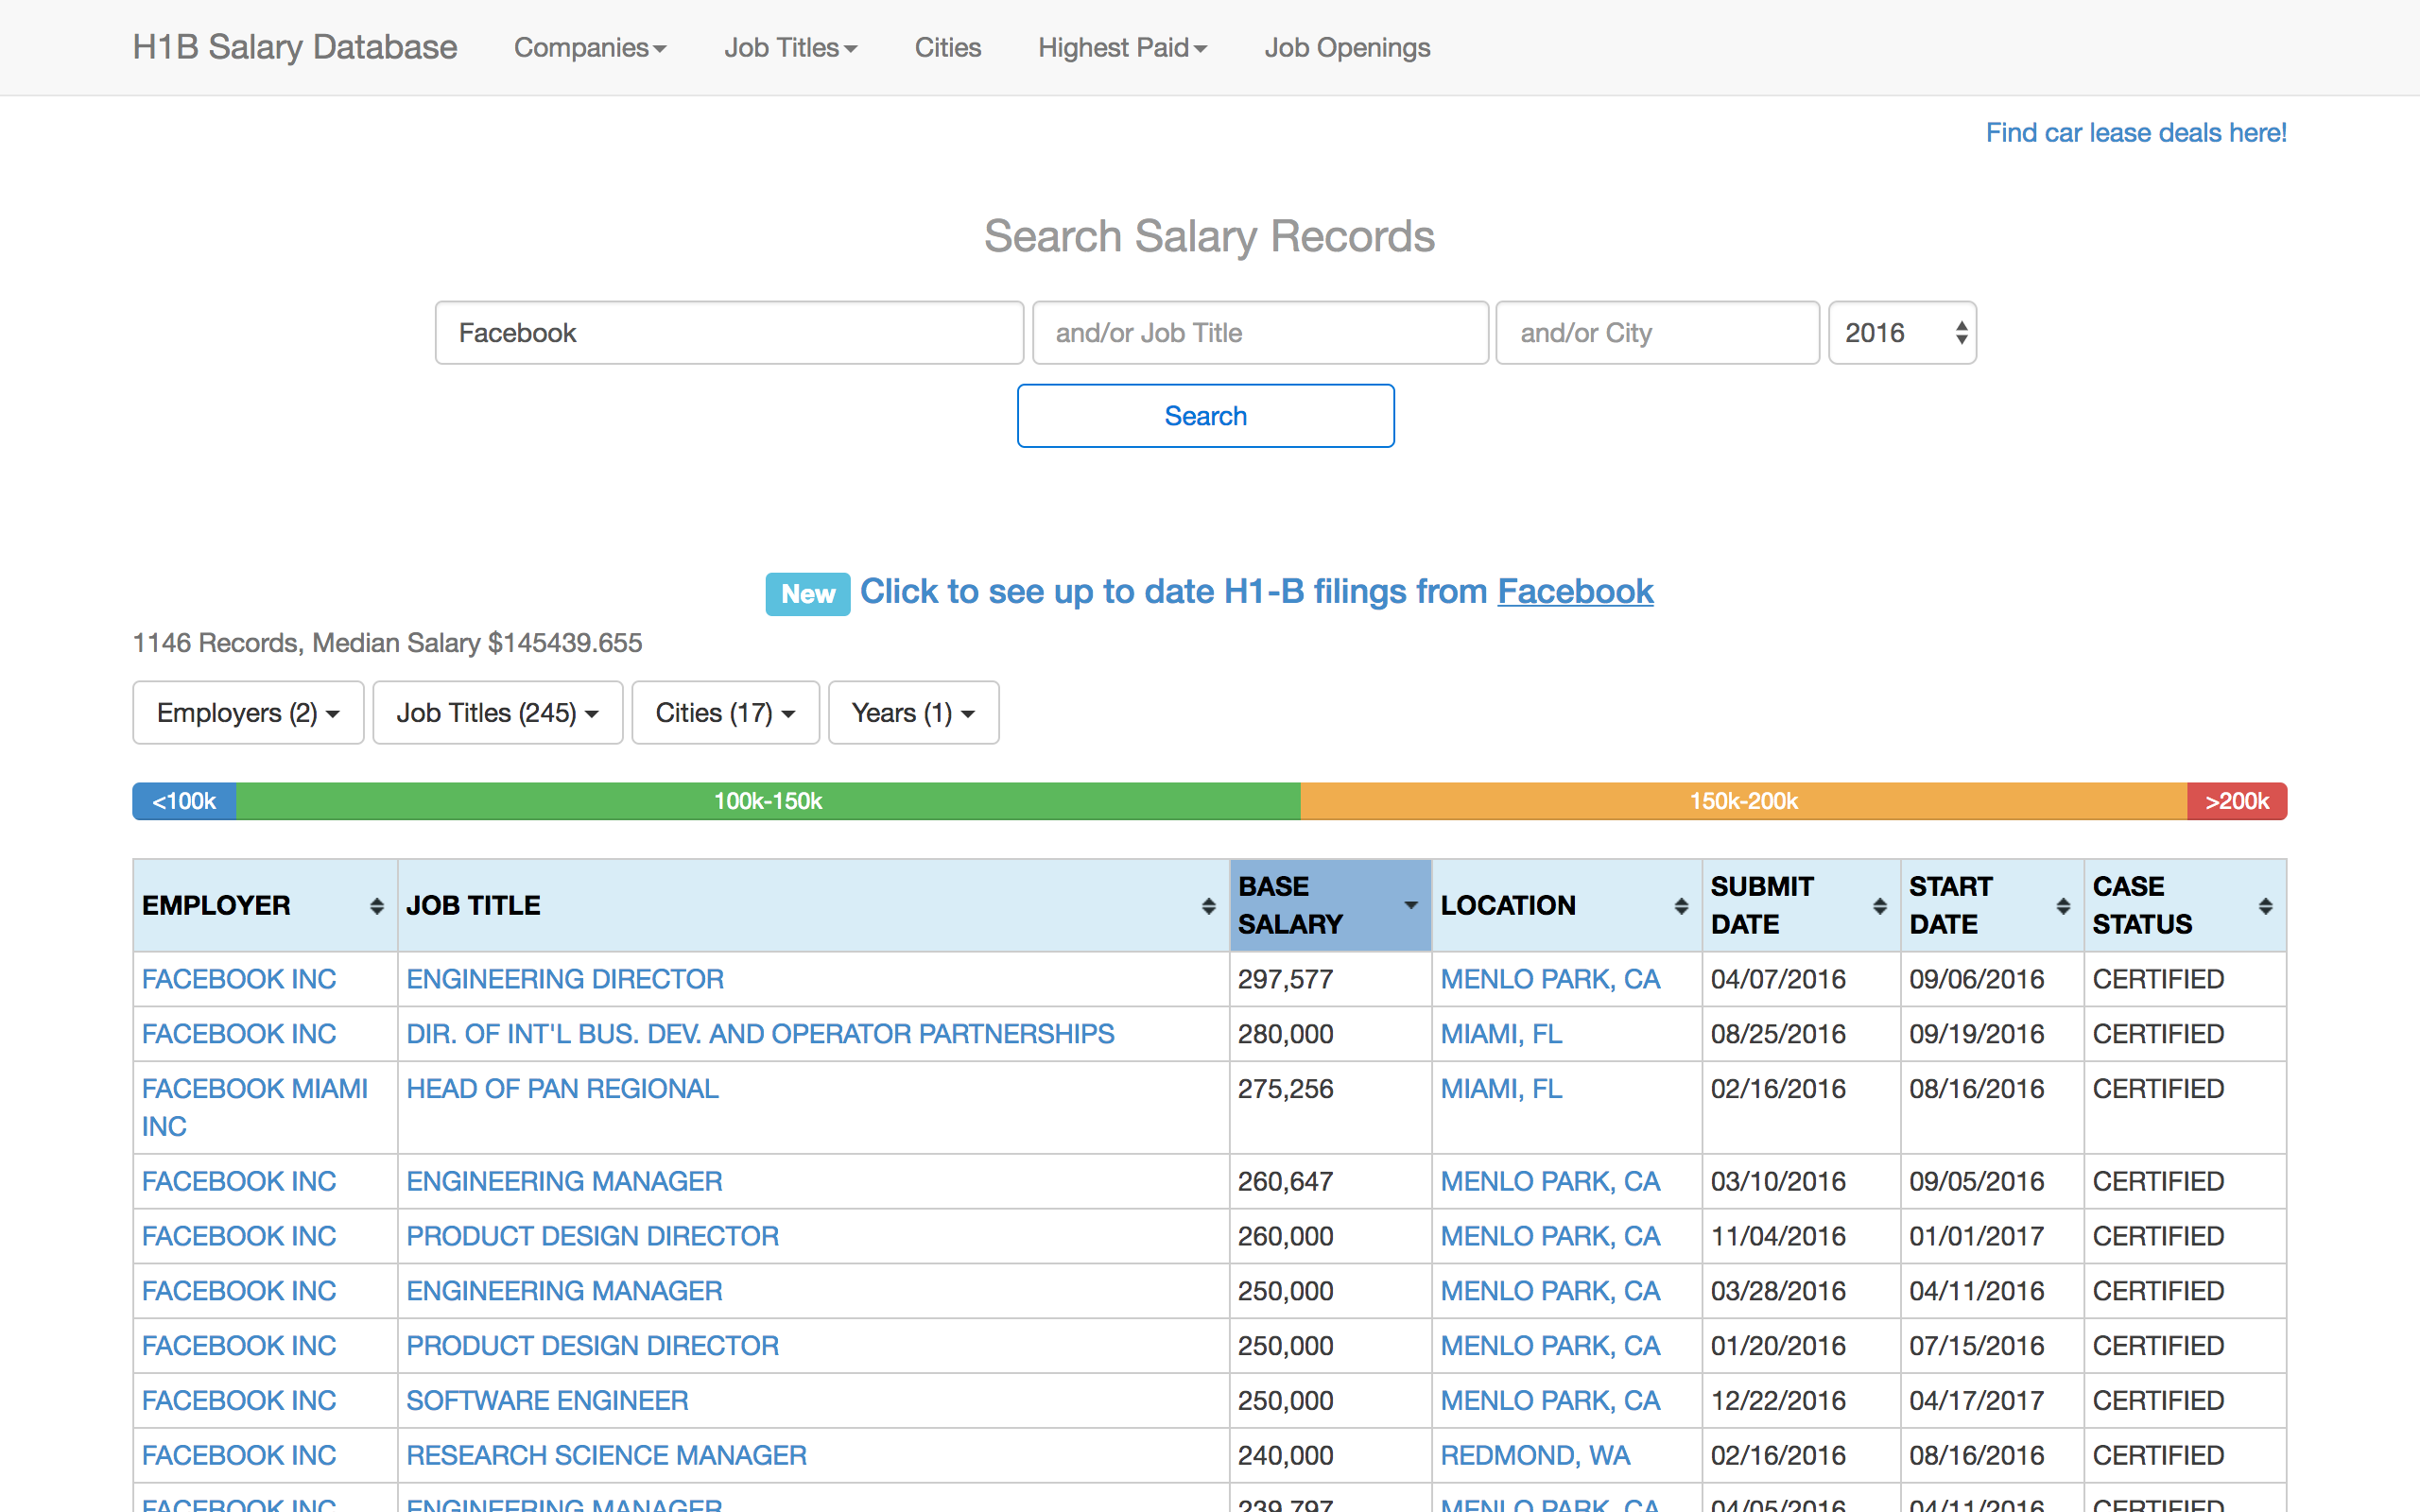
Task: Select submit date 11/04/2016 cell
Action: coord(1800,1237)
